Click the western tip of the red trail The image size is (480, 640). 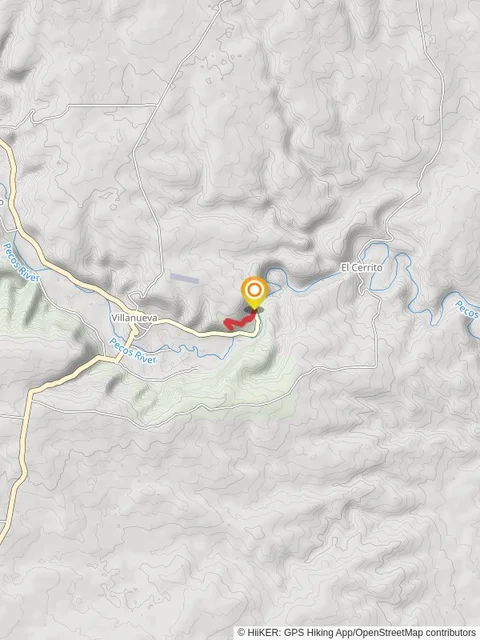pos(226,323)
